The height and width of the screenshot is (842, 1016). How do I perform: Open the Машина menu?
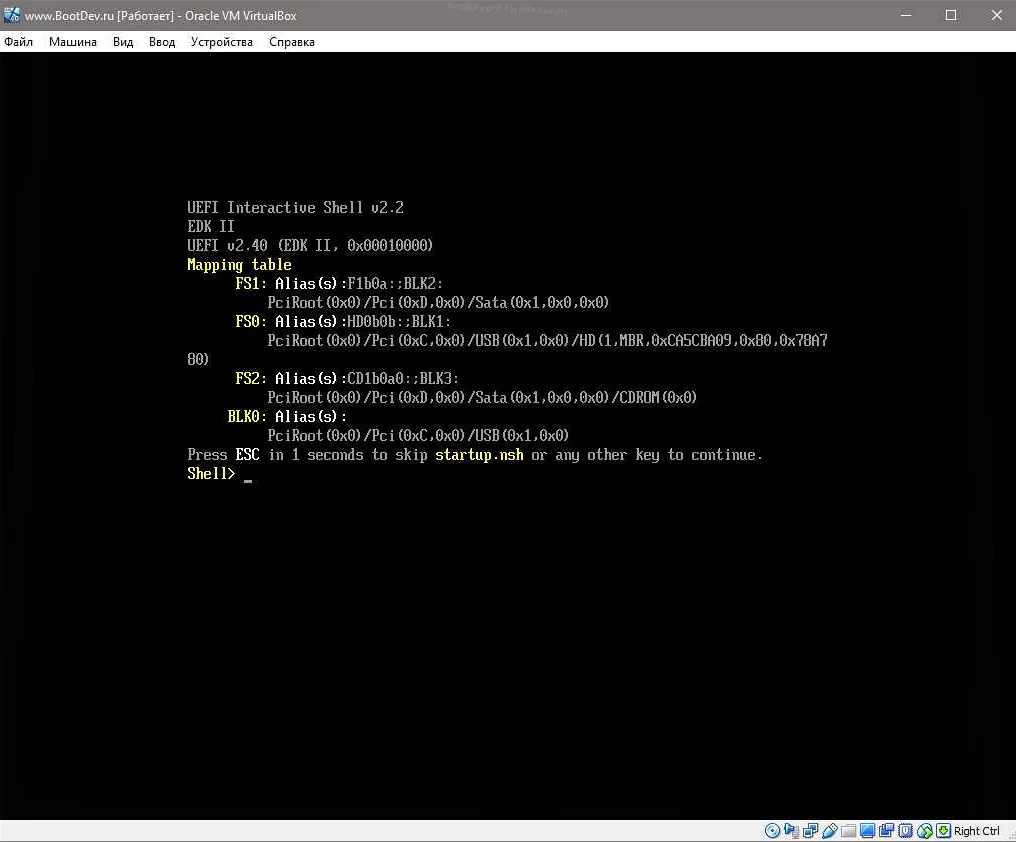point(71,41)
